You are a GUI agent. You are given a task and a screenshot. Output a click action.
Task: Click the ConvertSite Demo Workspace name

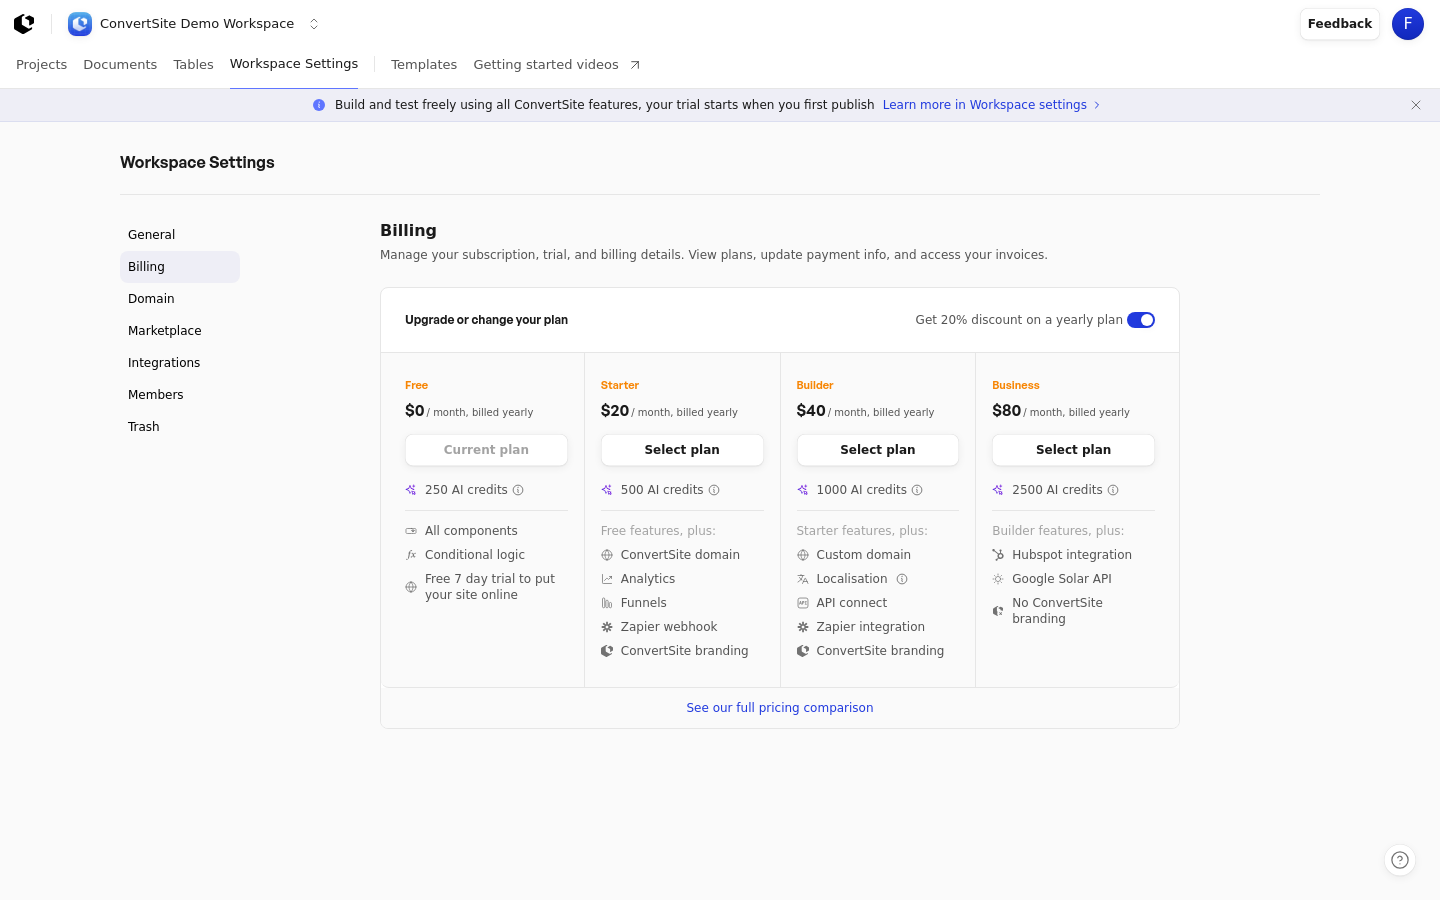pyautogui.click(x=197, y=24)
